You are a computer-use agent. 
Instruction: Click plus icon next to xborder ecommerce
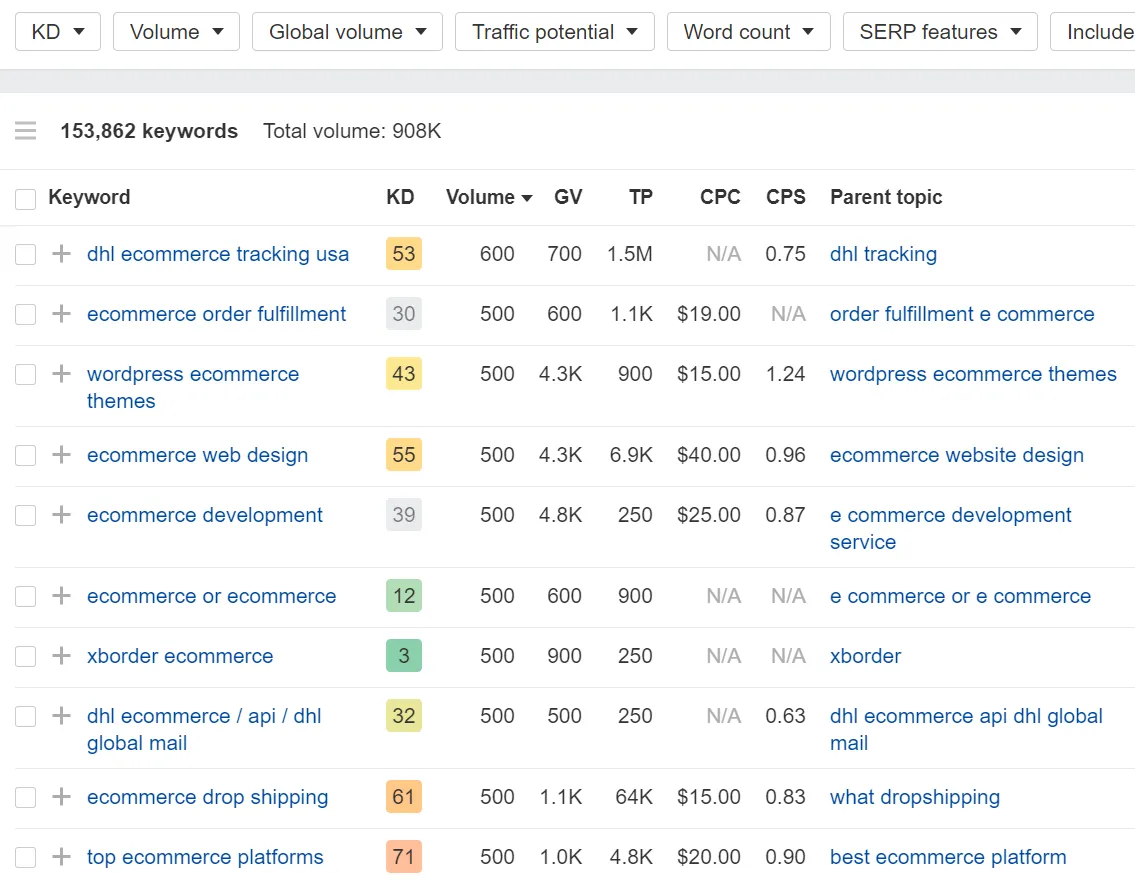pyautogui.click(x=62, y=656)
